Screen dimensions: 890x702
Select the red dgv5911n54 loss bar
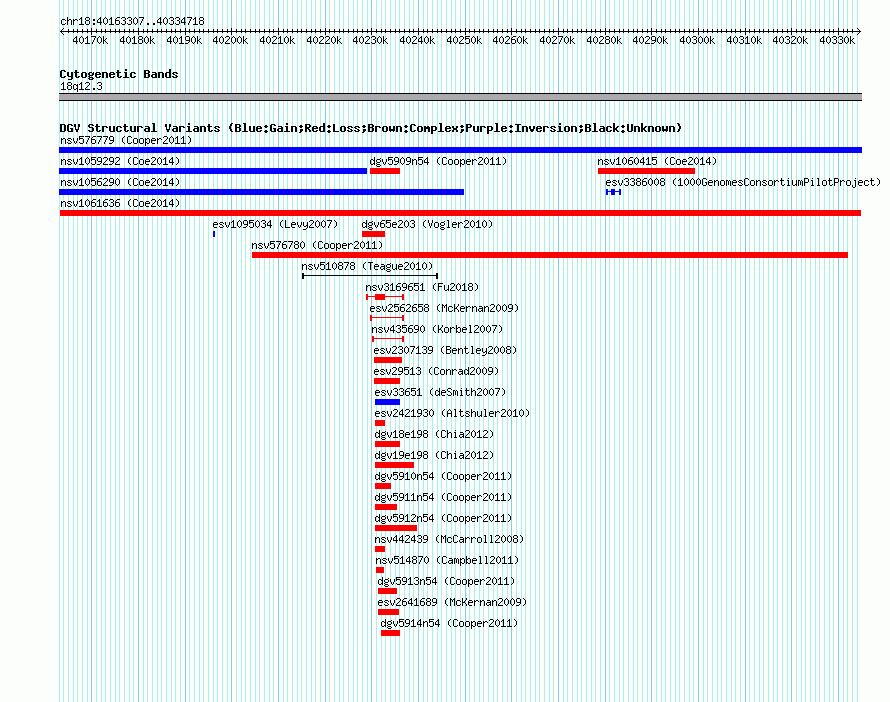(386, 507)
